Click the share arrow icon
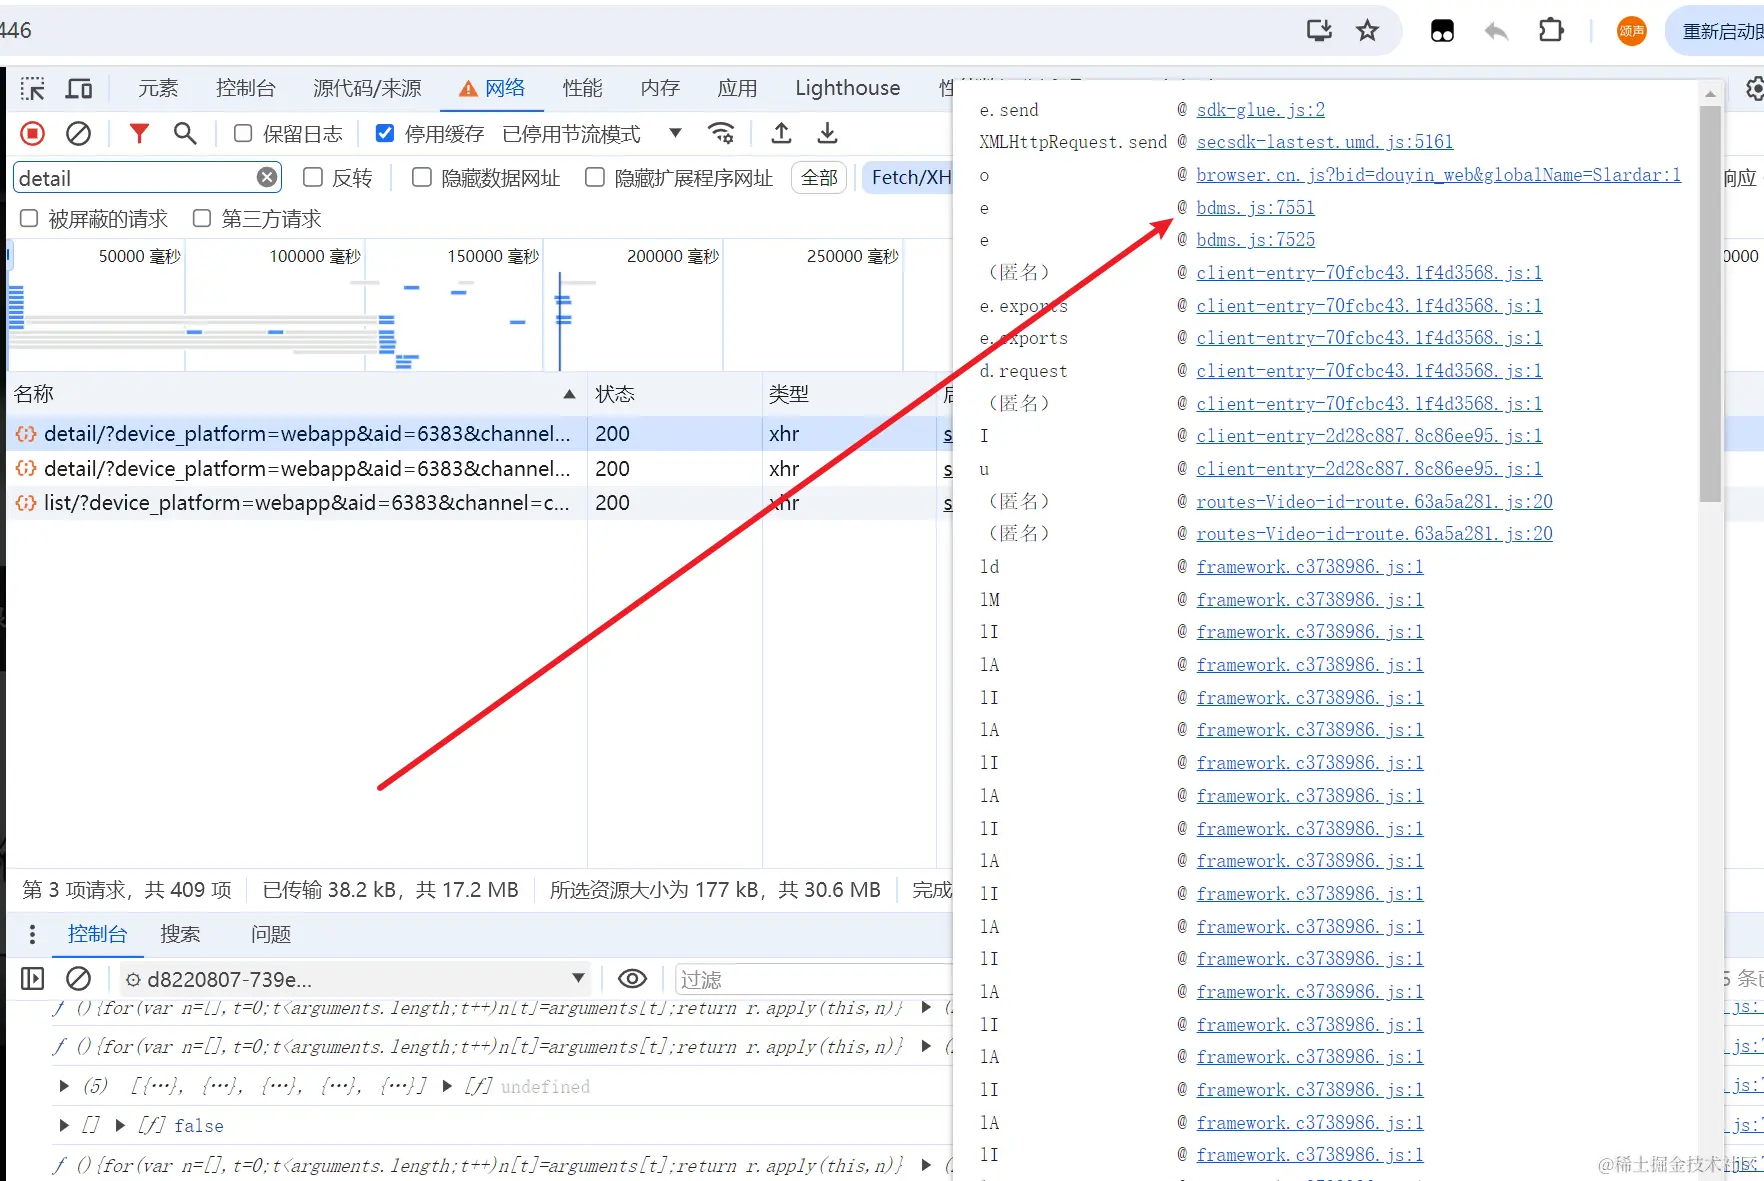This screenshot has height=1181, width=1764. (x=1496, y=31)
